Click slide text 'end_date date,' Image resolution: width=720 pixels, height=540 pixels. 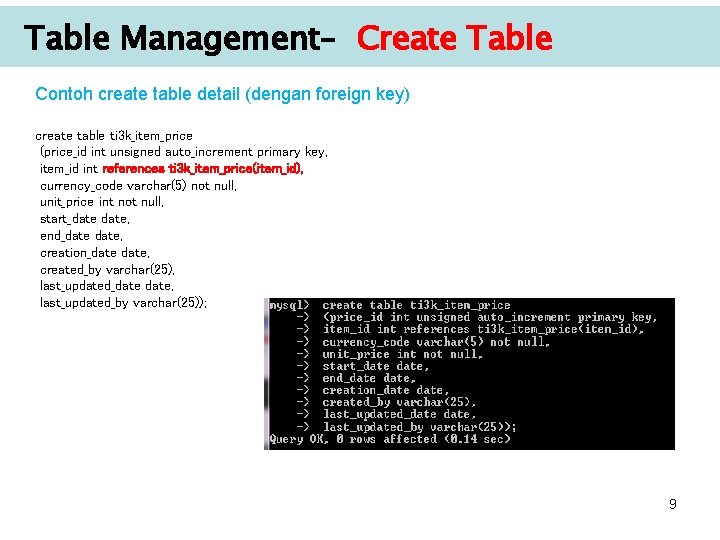click(x=82, y=236)
